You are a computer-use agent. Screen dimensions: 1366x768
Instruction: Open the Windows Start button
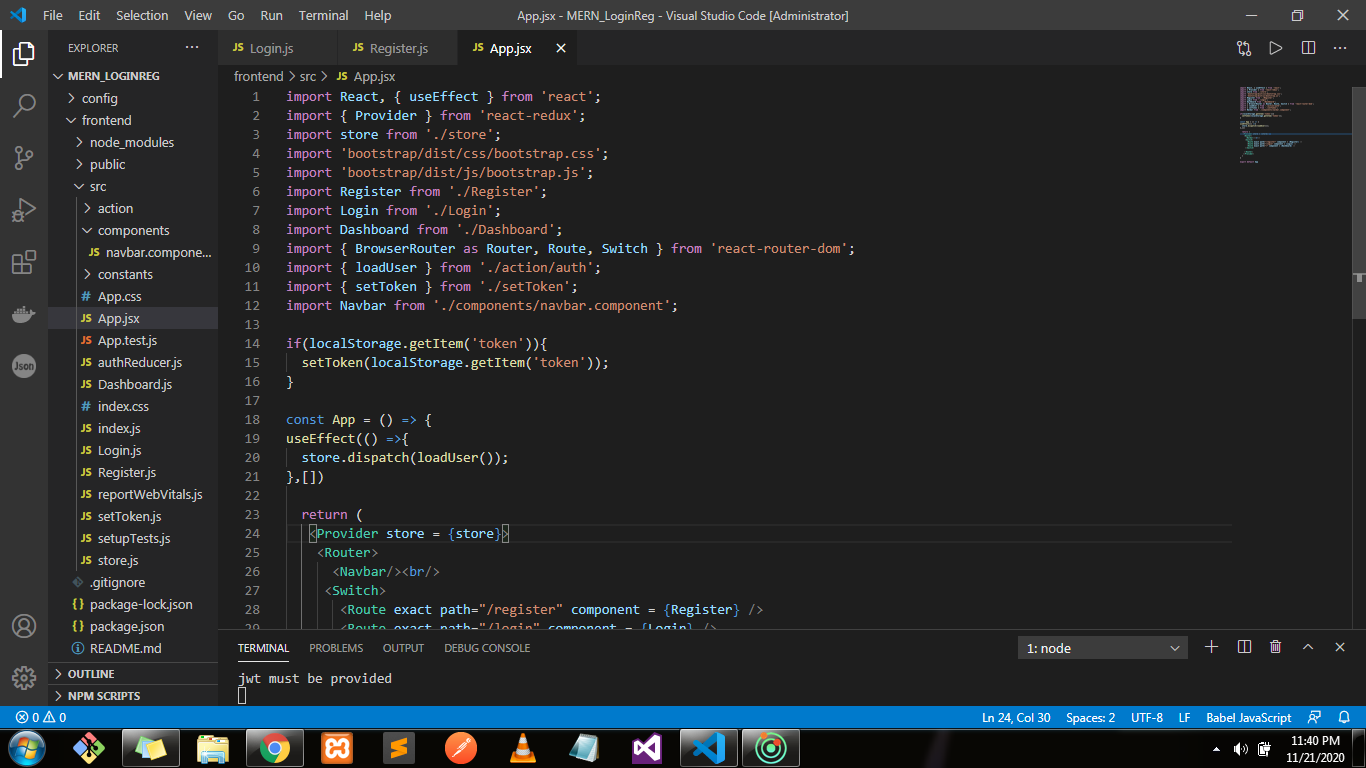(27, 748)
